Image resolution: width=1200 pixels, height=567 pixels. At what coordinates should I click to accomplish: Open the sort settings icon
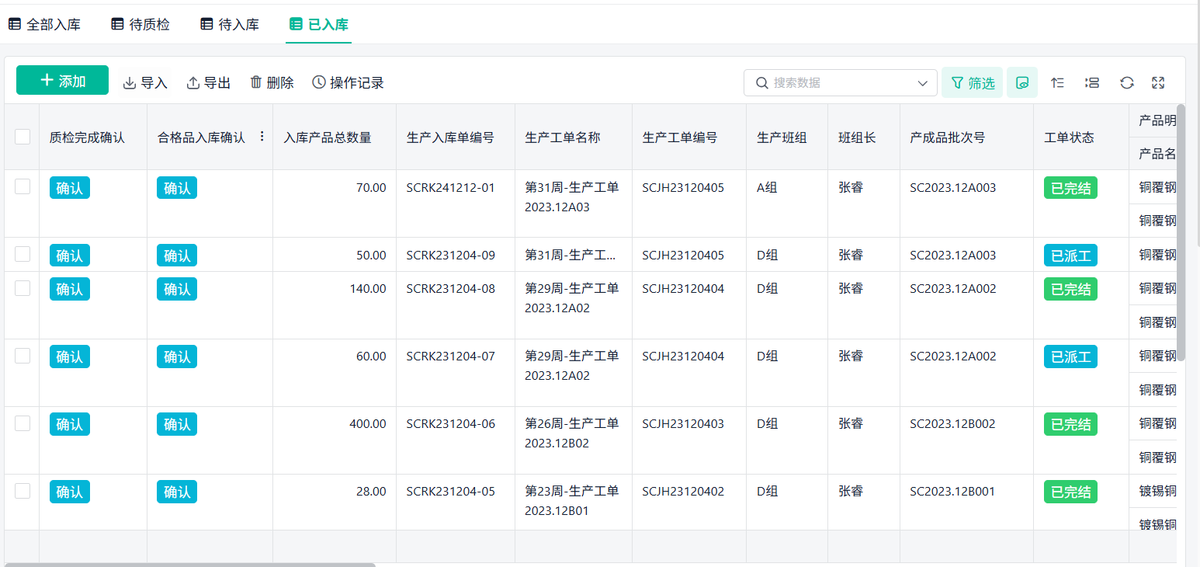1057,83
